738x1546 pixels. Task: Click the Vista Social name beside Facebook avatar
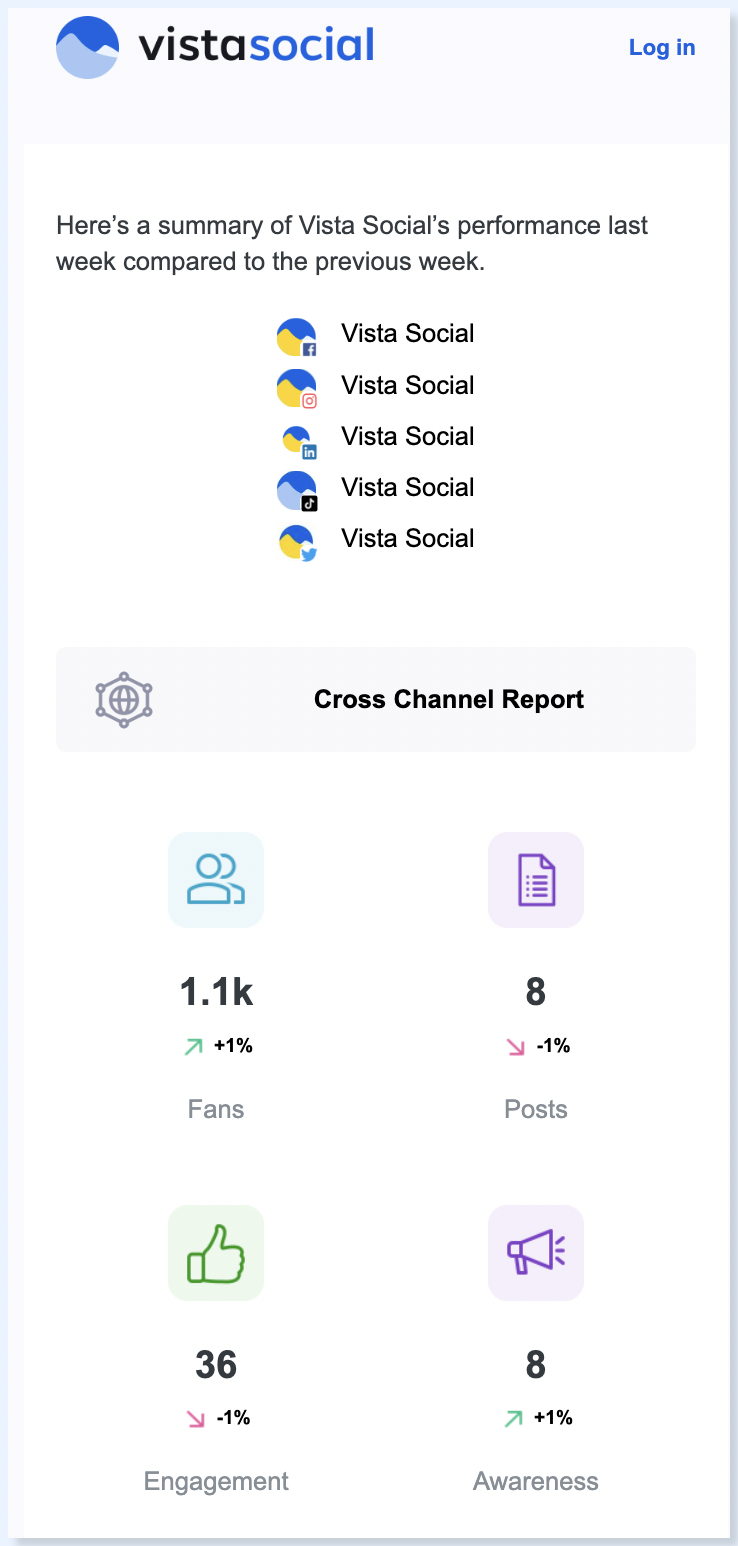(x=408, y=333)
